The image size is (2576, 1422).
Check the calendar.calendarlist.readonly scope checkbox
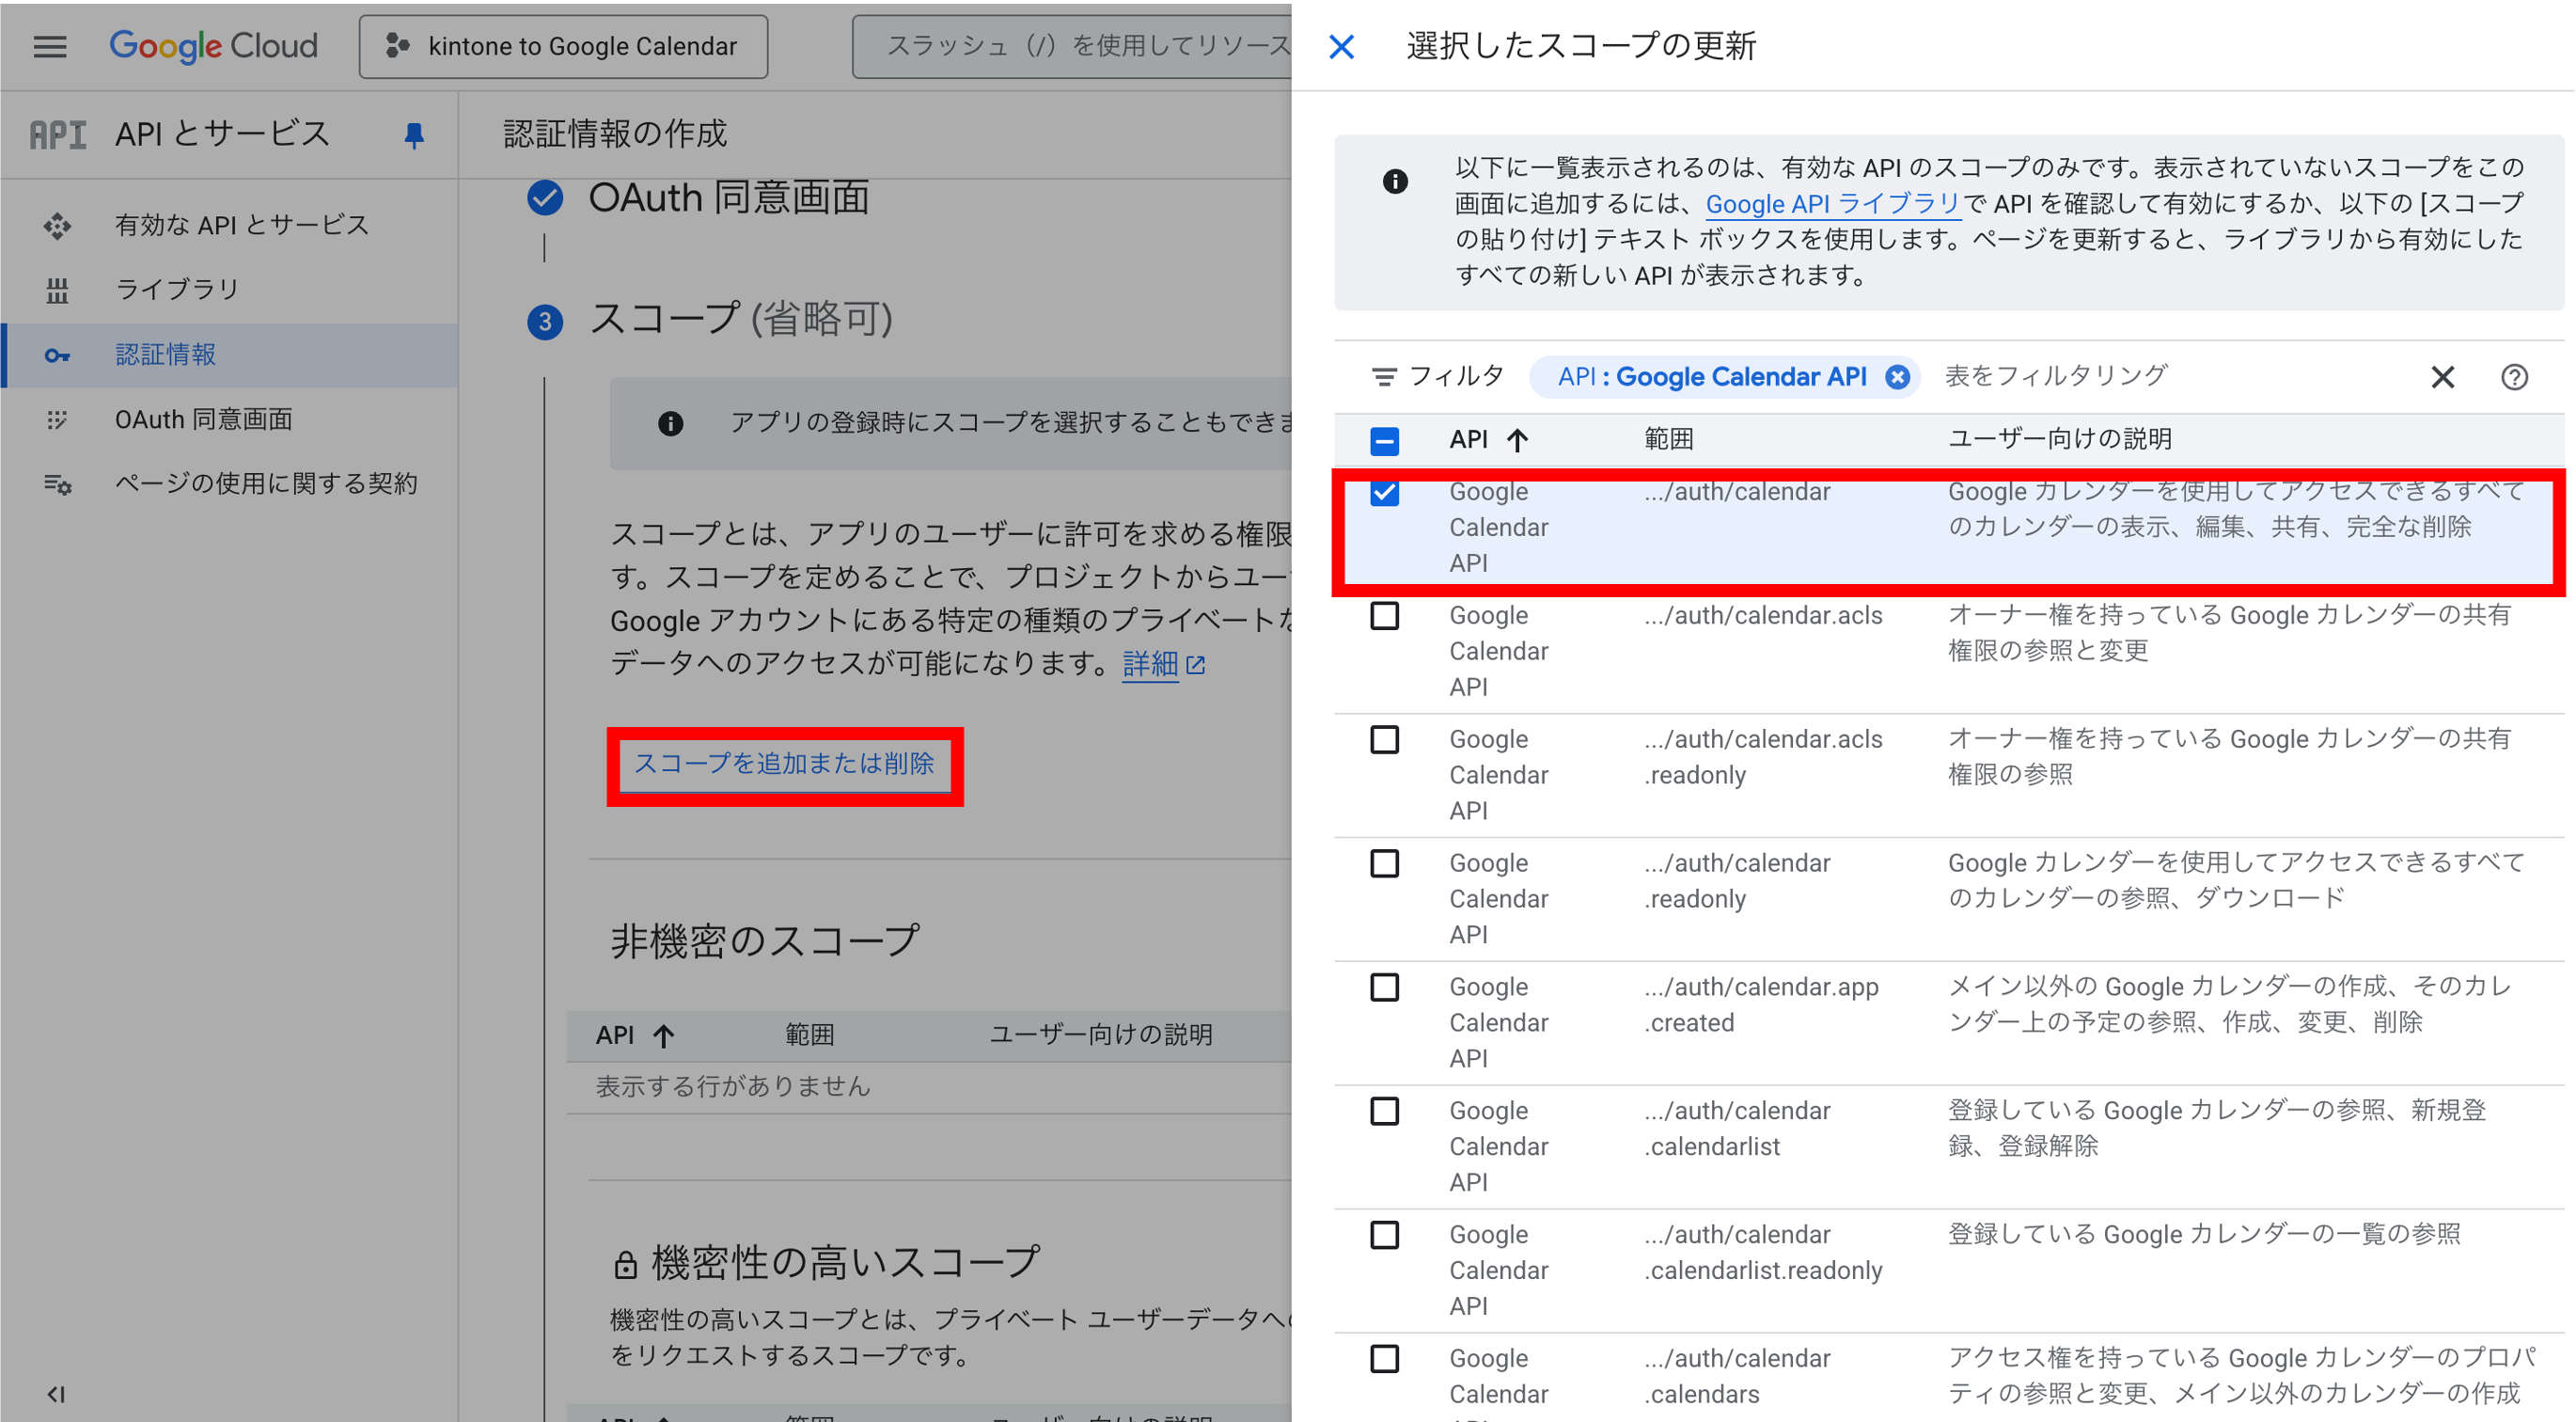[x=1384, y=1236]
